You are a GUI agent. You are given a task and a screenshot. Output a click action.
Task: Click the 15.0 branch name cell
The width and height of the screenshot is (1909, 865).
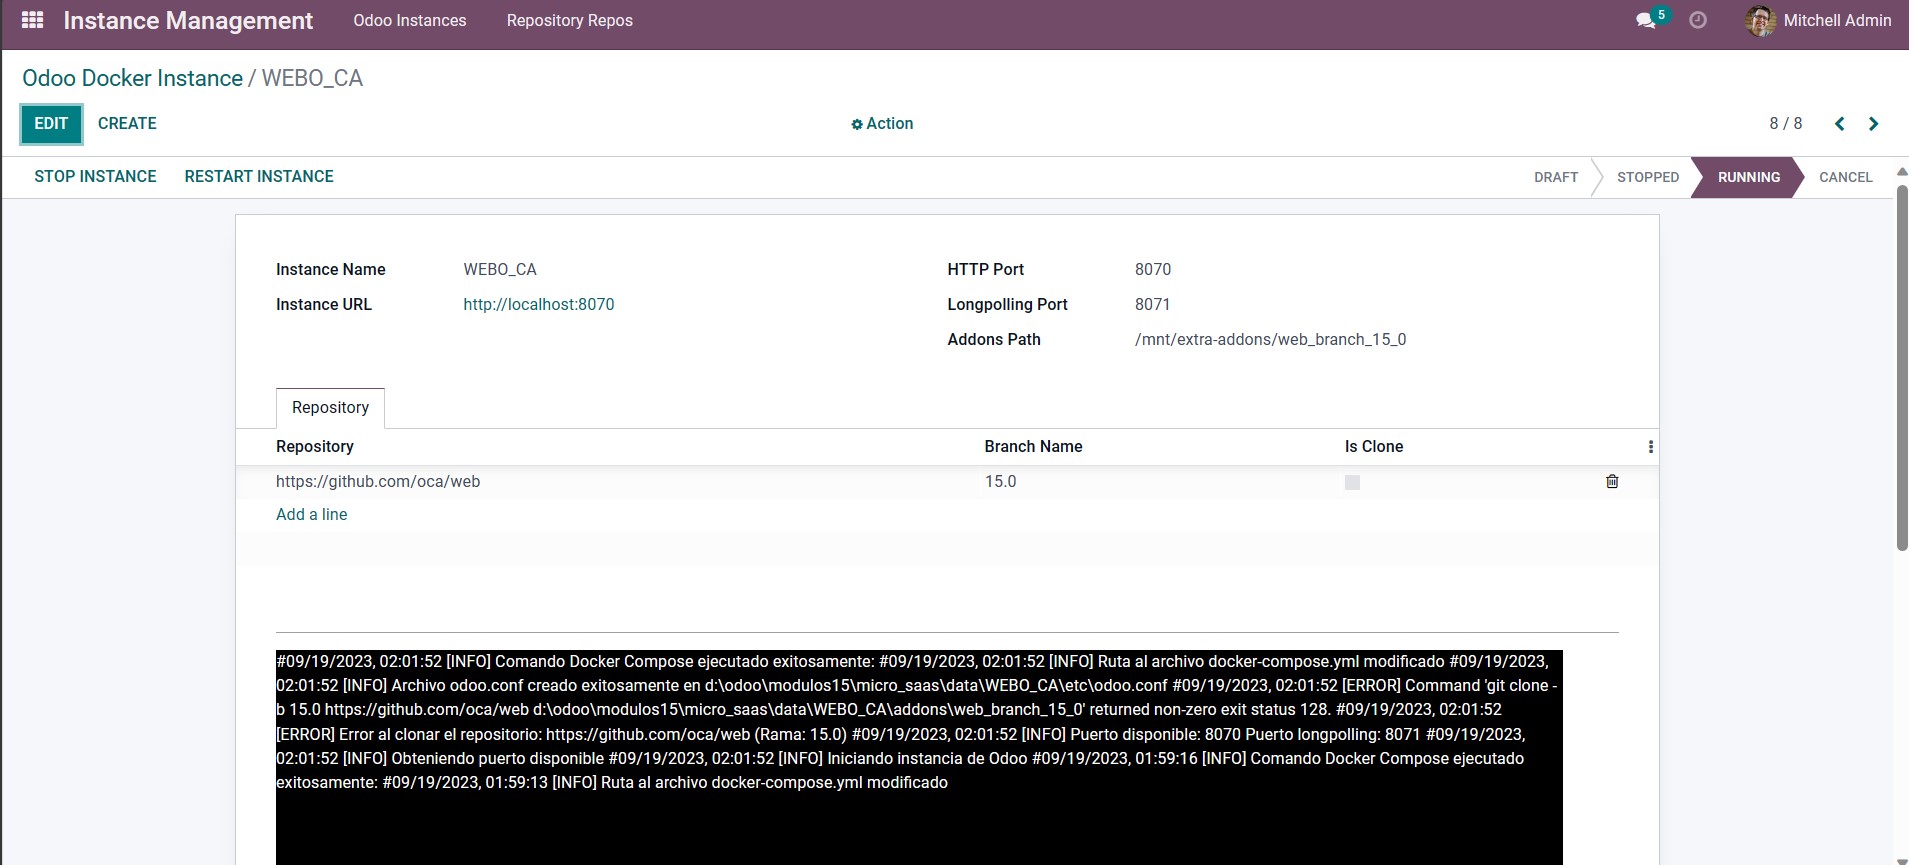[1000, 482]
